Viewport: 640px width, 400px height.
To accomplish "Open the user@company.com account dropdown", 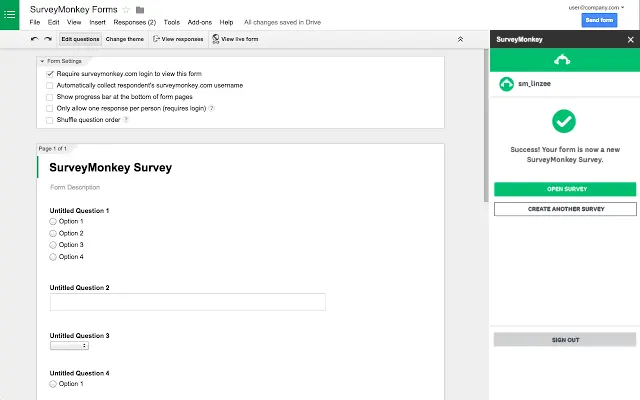I will click(596, 7).
